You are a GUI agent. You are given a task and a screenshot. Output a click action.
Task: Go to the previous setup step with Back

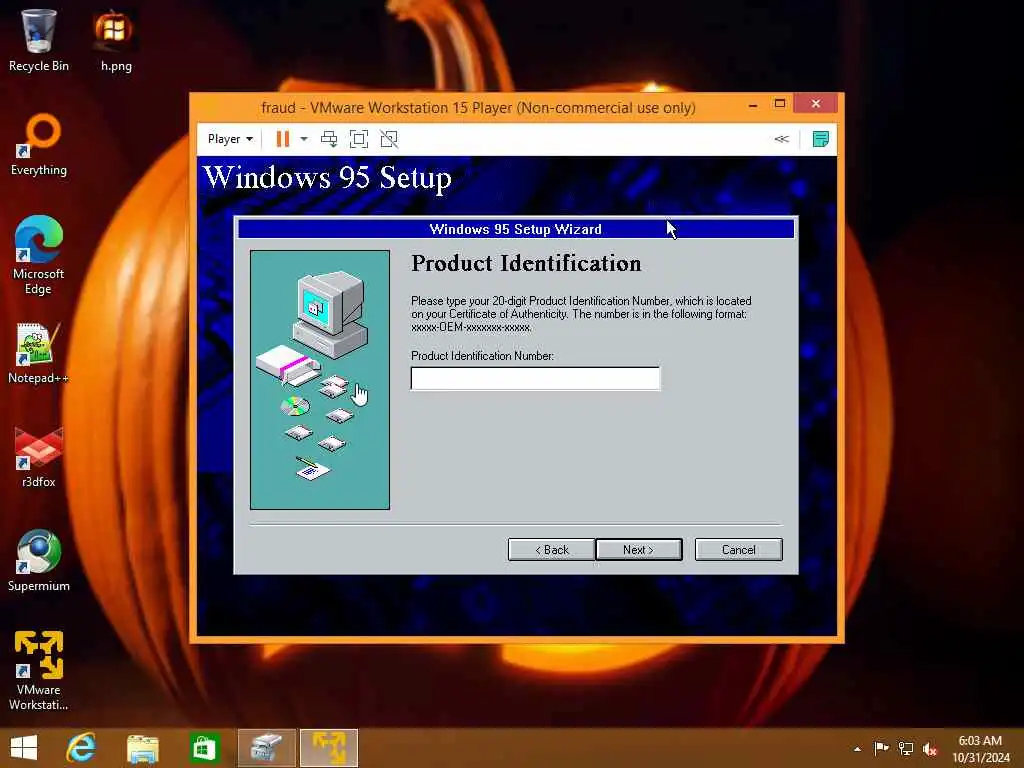click(x=551, y=550)
